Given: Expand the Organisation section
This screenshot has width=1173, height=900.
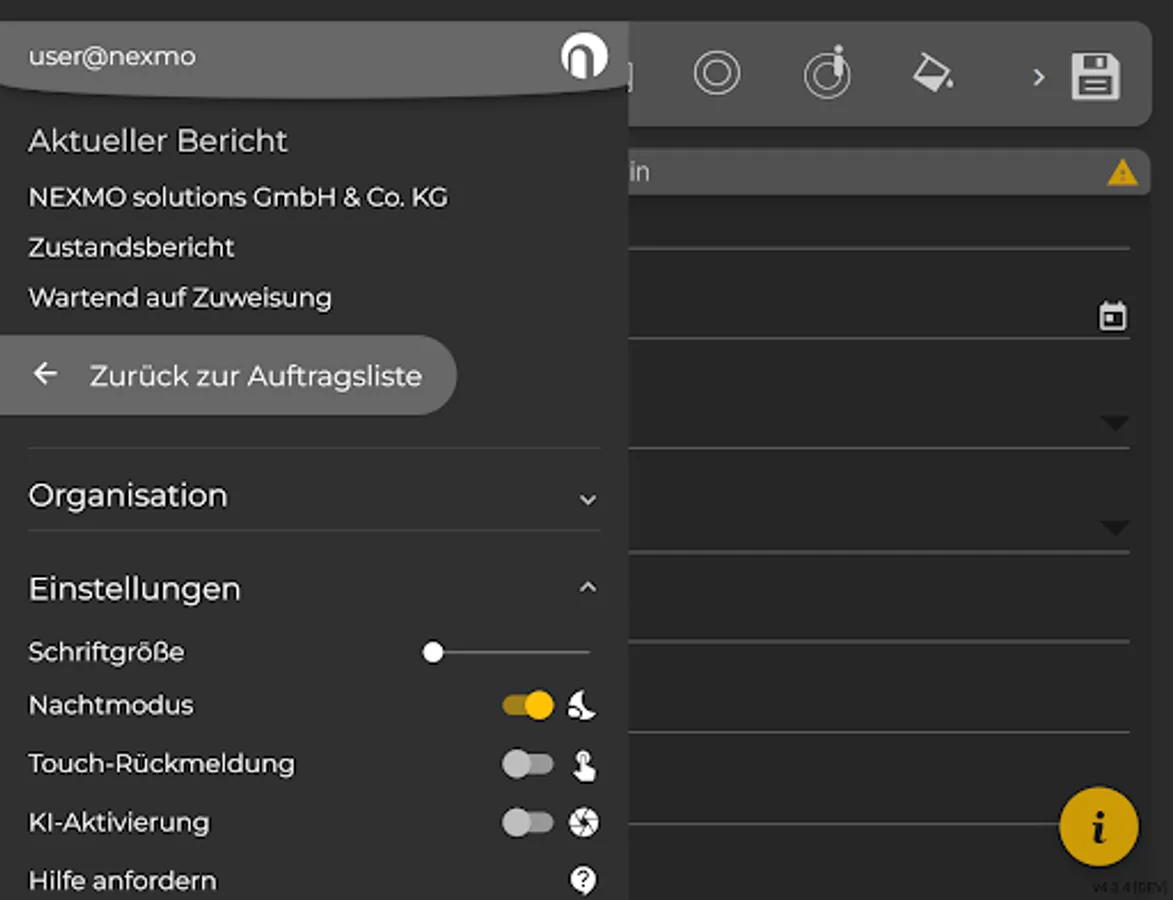Looking at the screenshot, I should pos(588,498).
